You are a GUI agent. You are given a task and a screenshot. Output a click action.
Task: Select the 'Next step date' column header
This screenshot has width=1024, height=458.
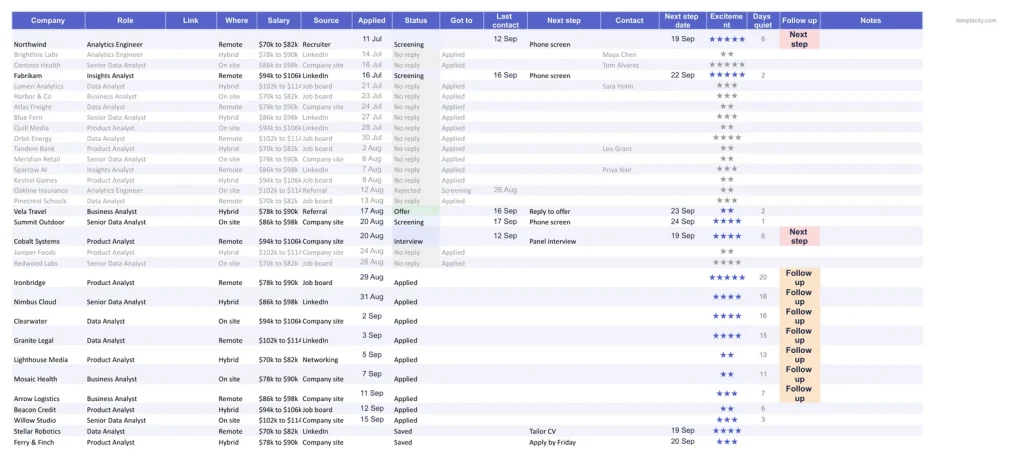point(682,20)
